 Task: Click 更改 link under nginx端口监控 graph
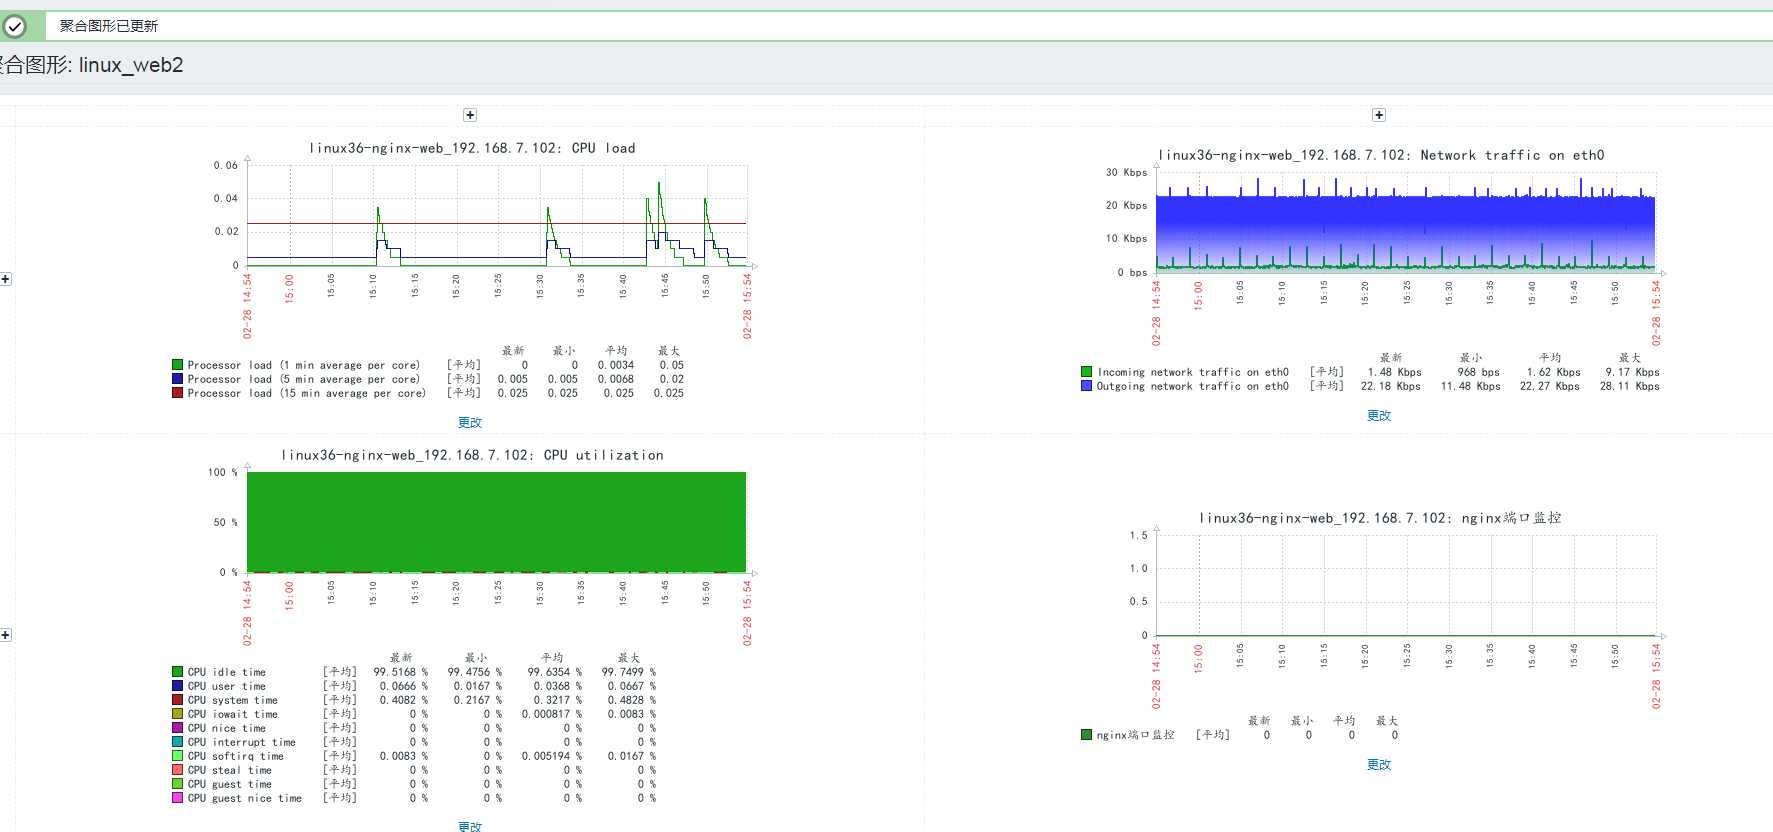(x=1379, y=765)
